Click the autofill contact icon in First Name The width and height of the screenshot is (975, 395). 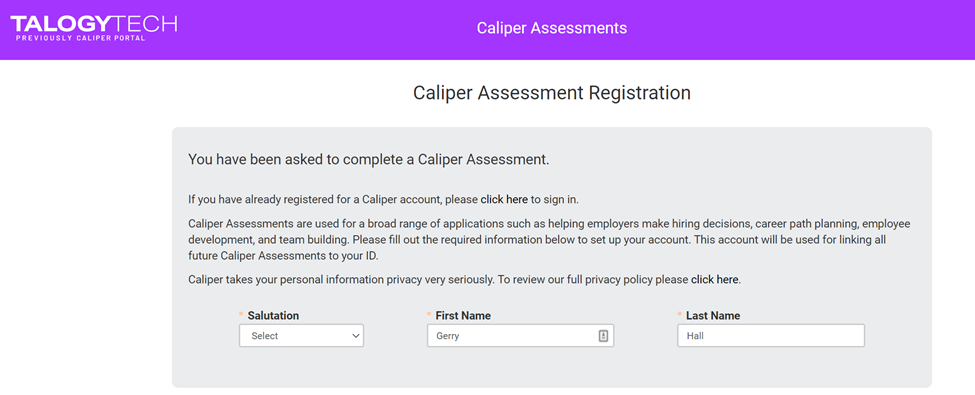[x=603, y=336]
